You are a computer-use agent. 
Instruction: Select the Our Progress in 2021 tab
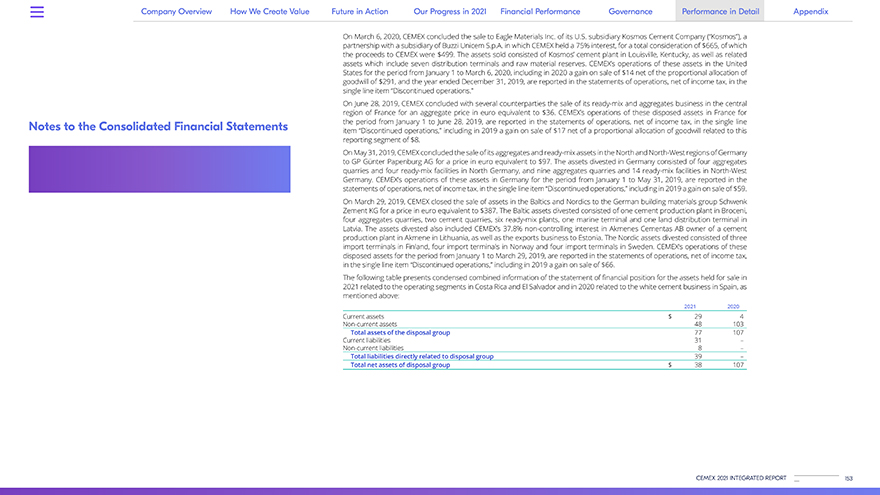click(450, 11)
